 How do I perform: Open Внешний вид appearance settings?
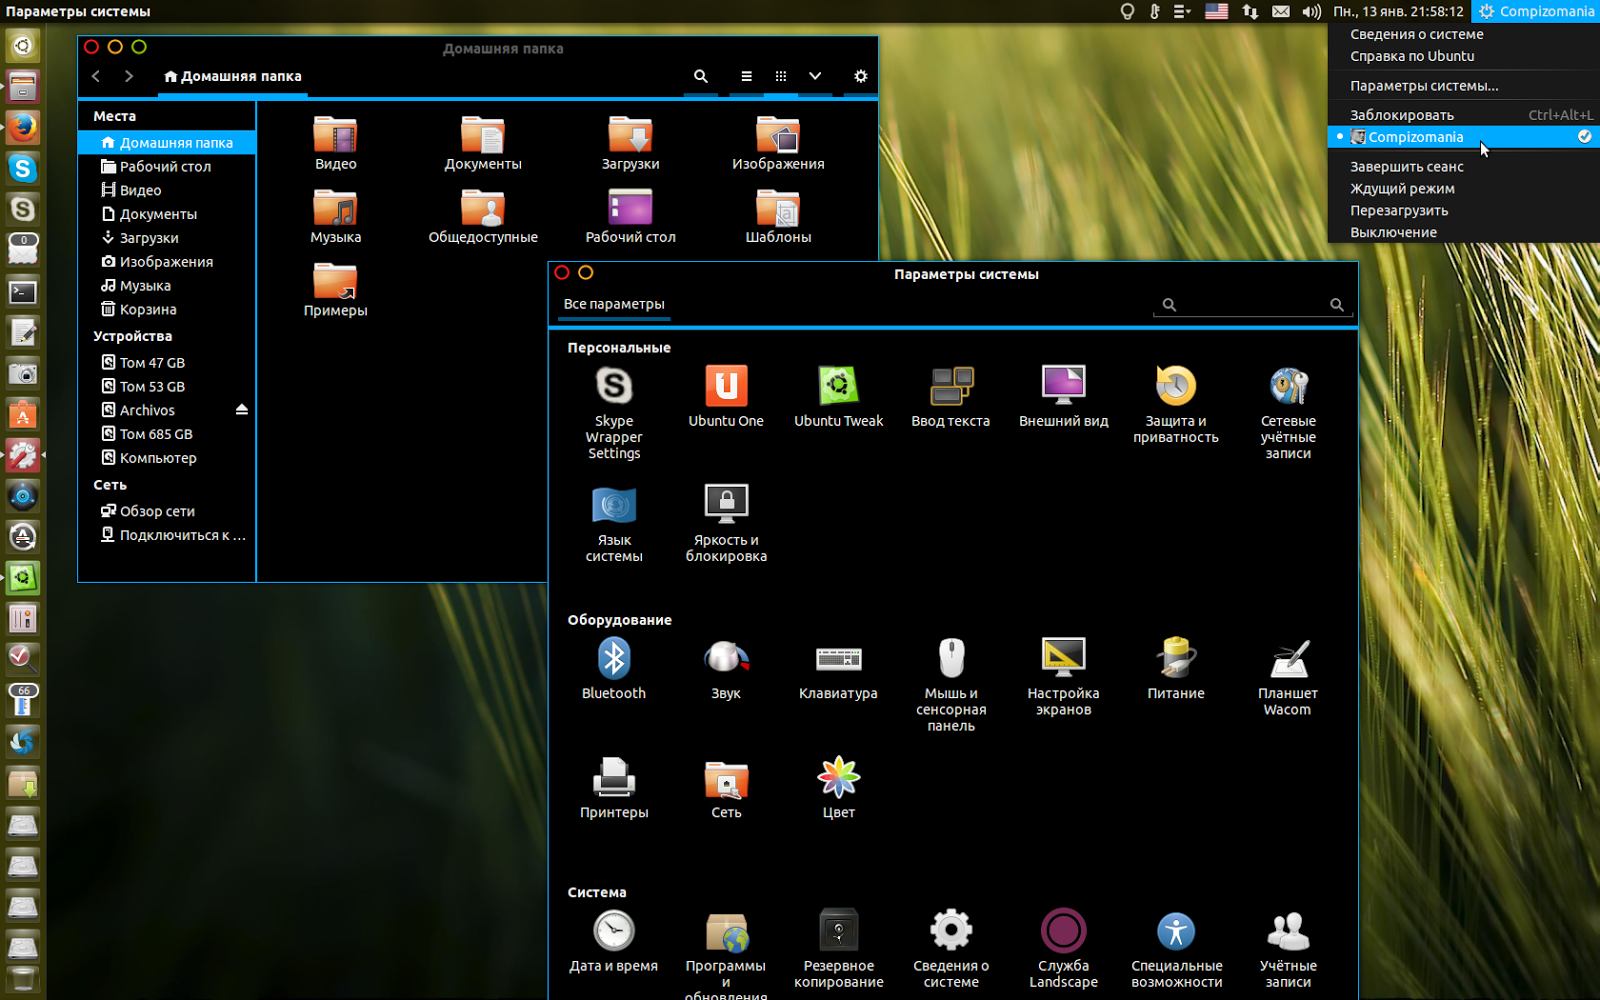click(x=1063, y=397)
